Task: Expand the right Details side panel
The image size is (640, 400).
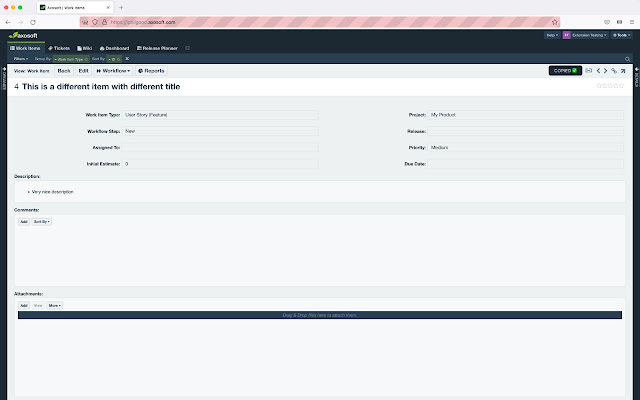Action: [x=637, y=78]
